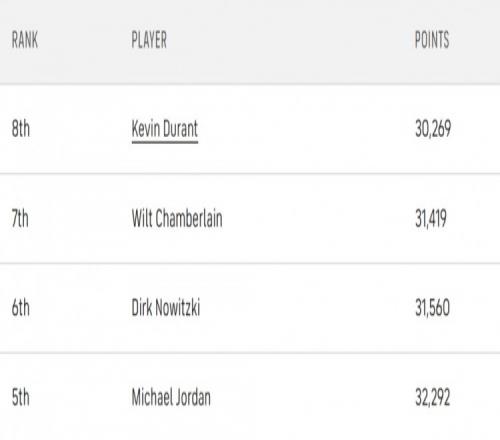
Task: Click Dirk Nowitzki's 31,560 points value
Action: [x=432, y=307]
